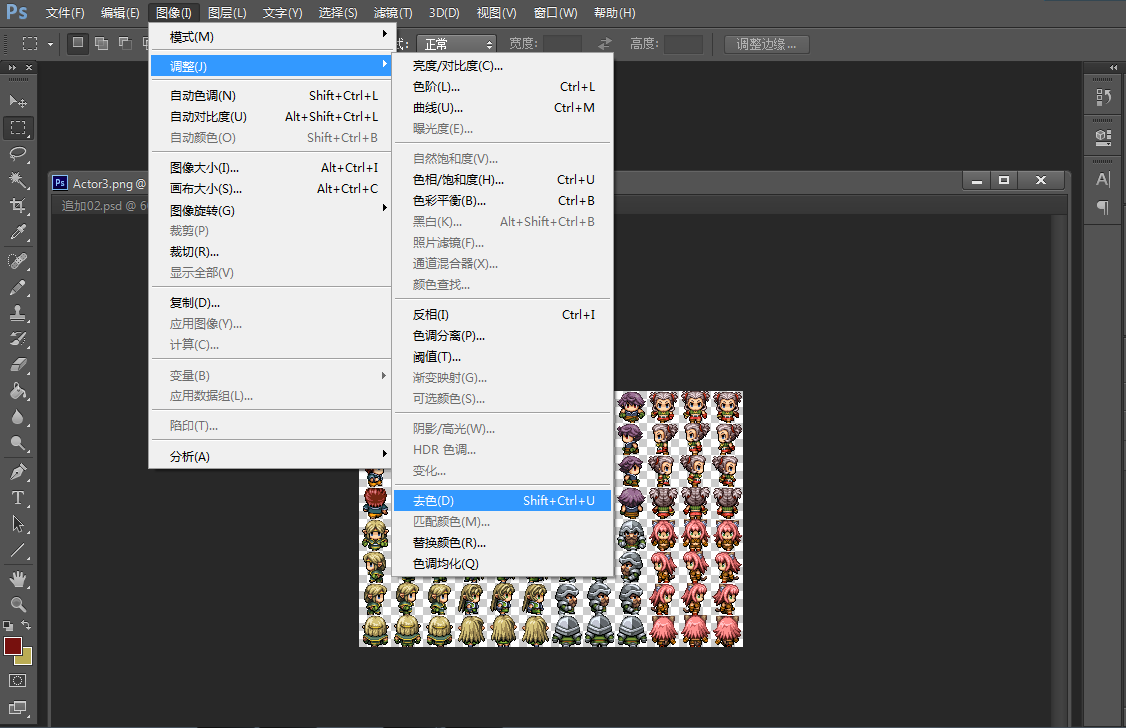Select the Crop tool

[x=18, y=206]
